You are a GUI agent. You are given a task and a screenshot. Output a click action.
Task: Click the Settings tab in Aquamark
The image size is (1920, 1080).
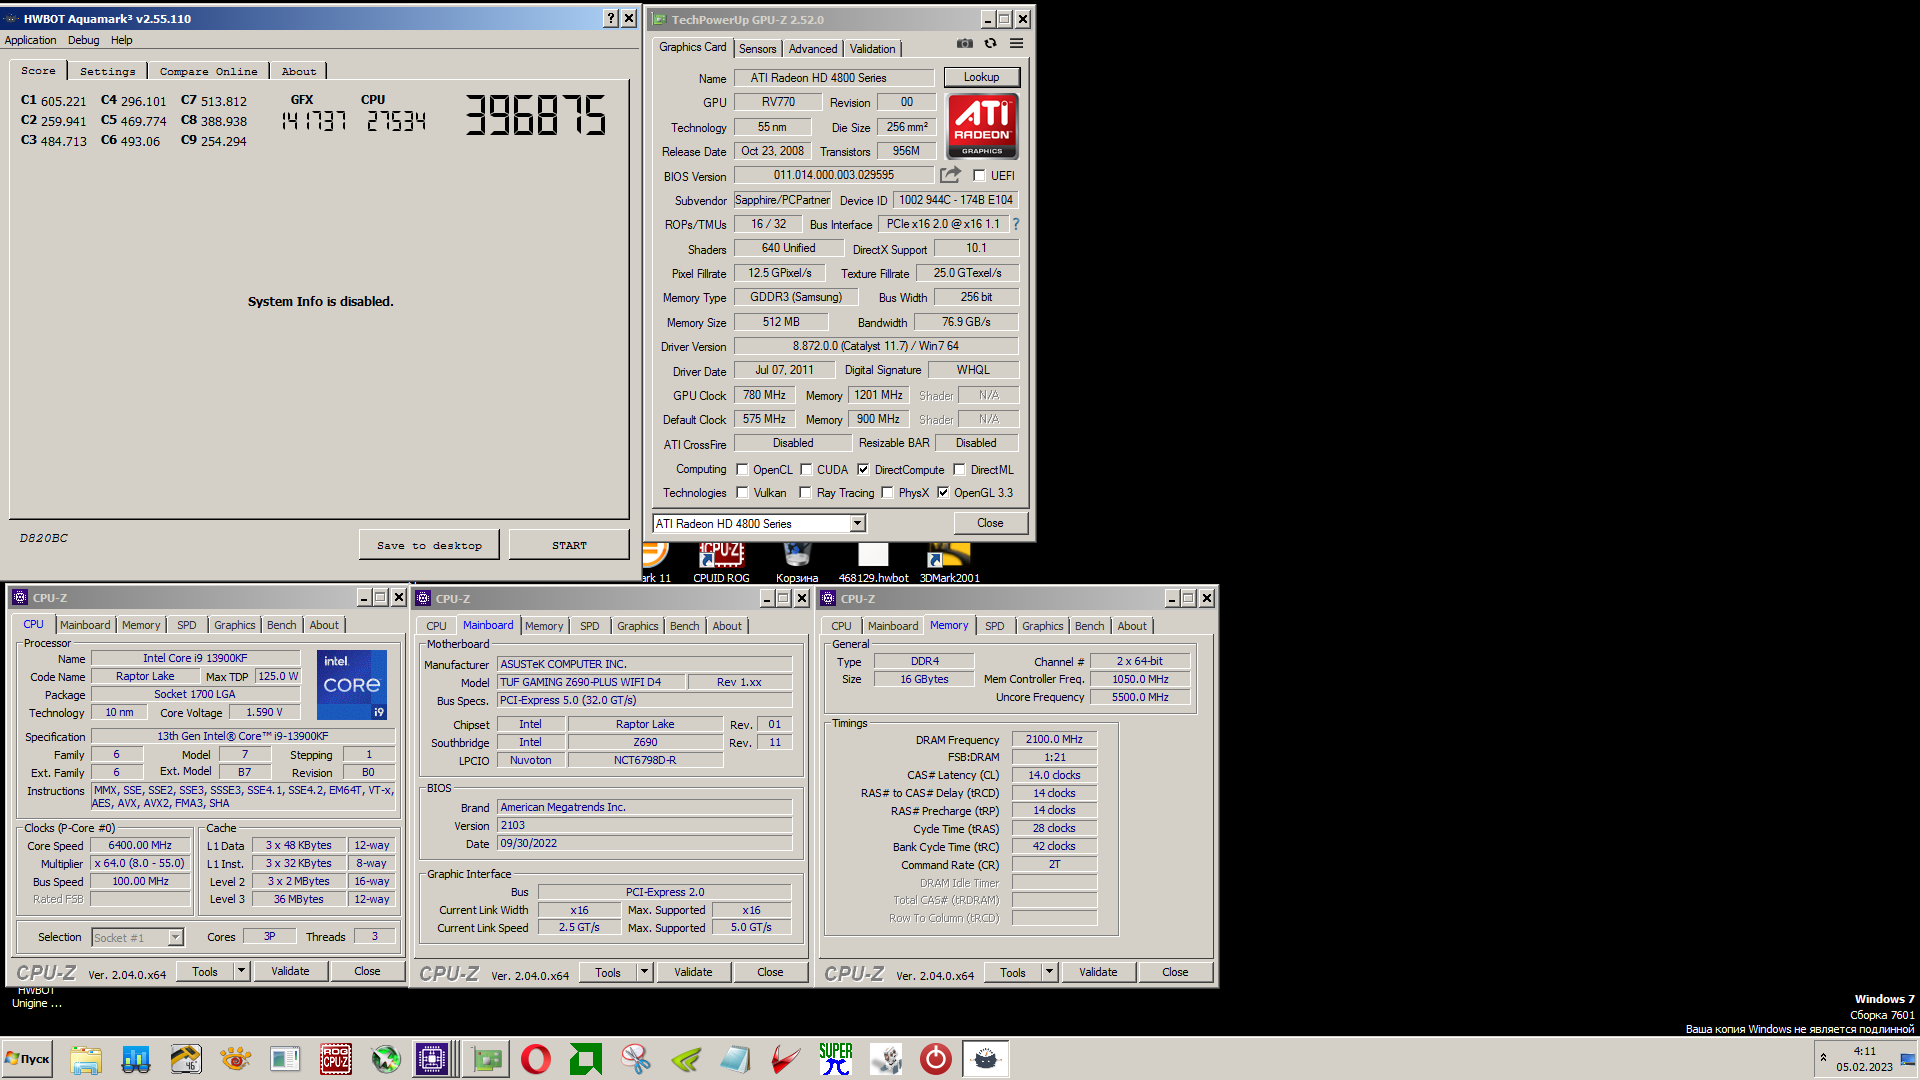(x=107, y=71)
